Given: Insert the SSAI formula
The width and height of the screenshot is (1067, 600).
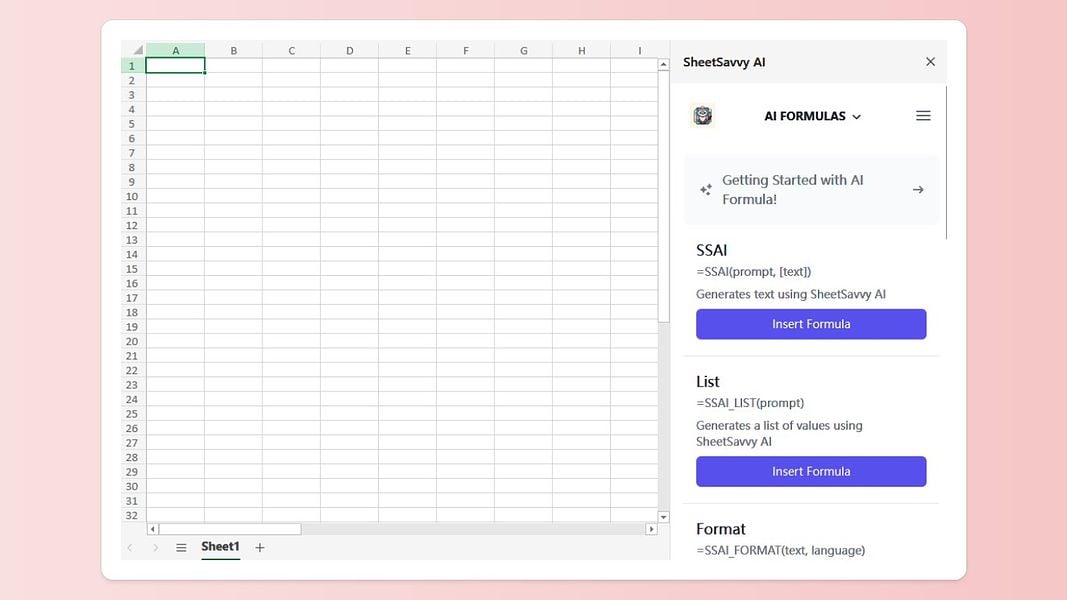Looking at the screenshot, I should [x=811, y=324].
